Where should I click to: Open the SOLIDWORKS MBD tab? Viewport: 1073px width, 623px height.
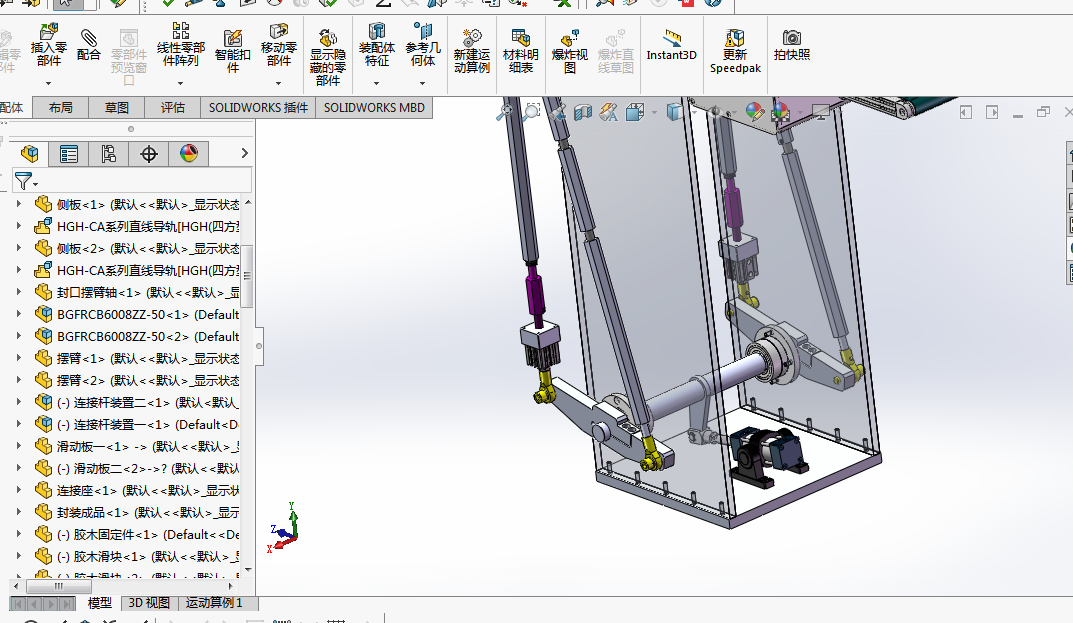[x=374, y=107]
